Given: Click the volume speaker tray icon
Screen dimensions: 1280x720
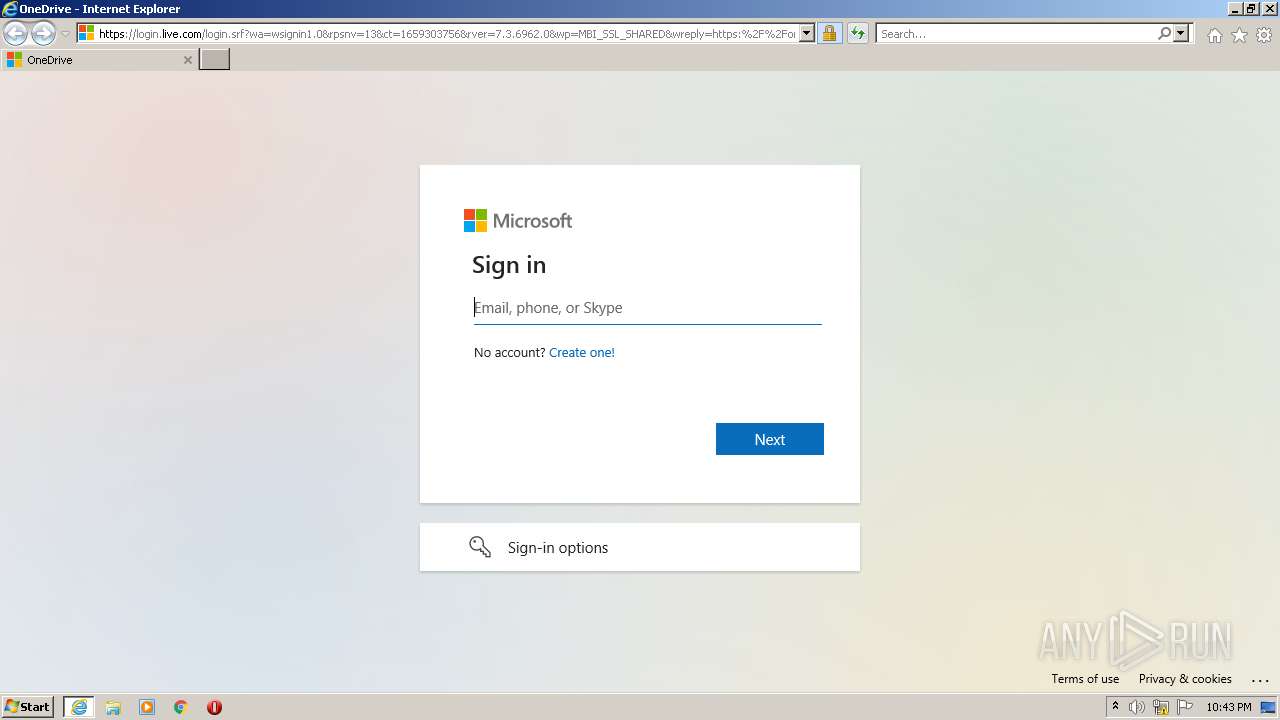Looking at the screenshot, I should [x=1137, y=707].
